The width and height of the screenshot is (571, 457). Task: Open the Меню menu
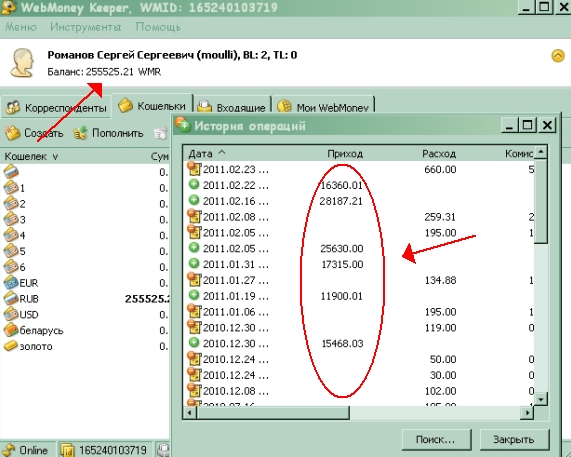(x=20, y=27)
